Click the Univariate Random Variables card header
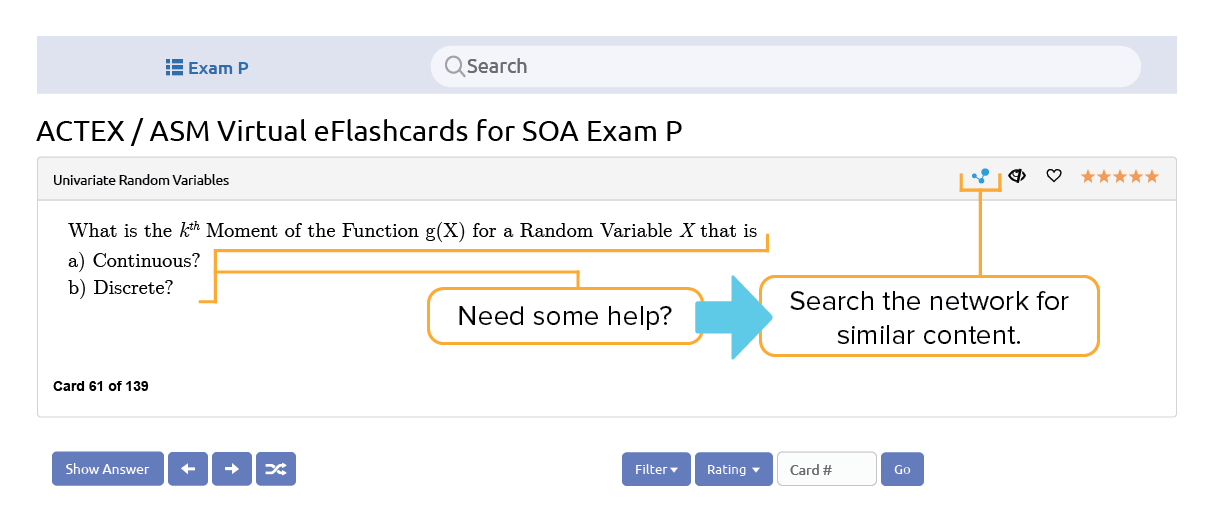The image size is (1215, 522). click(141, 180)
